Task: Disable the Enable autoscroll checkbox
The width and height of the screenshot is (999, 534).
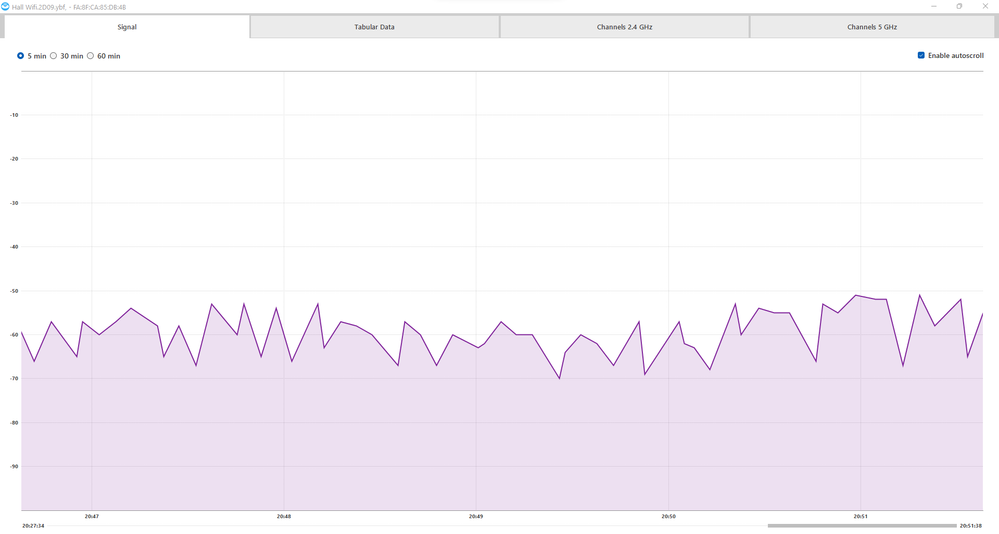Action: click(921, 56)
